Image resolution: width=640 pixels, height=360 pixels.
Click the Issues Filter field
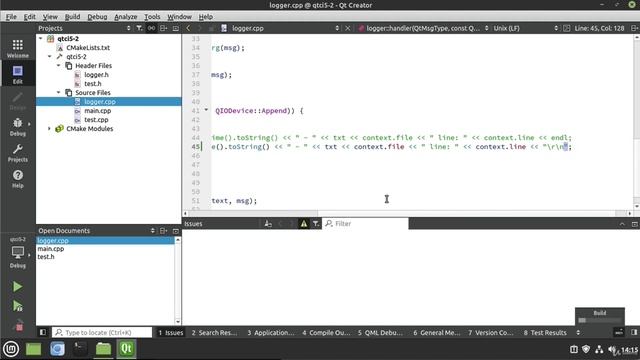(x=365, y=224)
